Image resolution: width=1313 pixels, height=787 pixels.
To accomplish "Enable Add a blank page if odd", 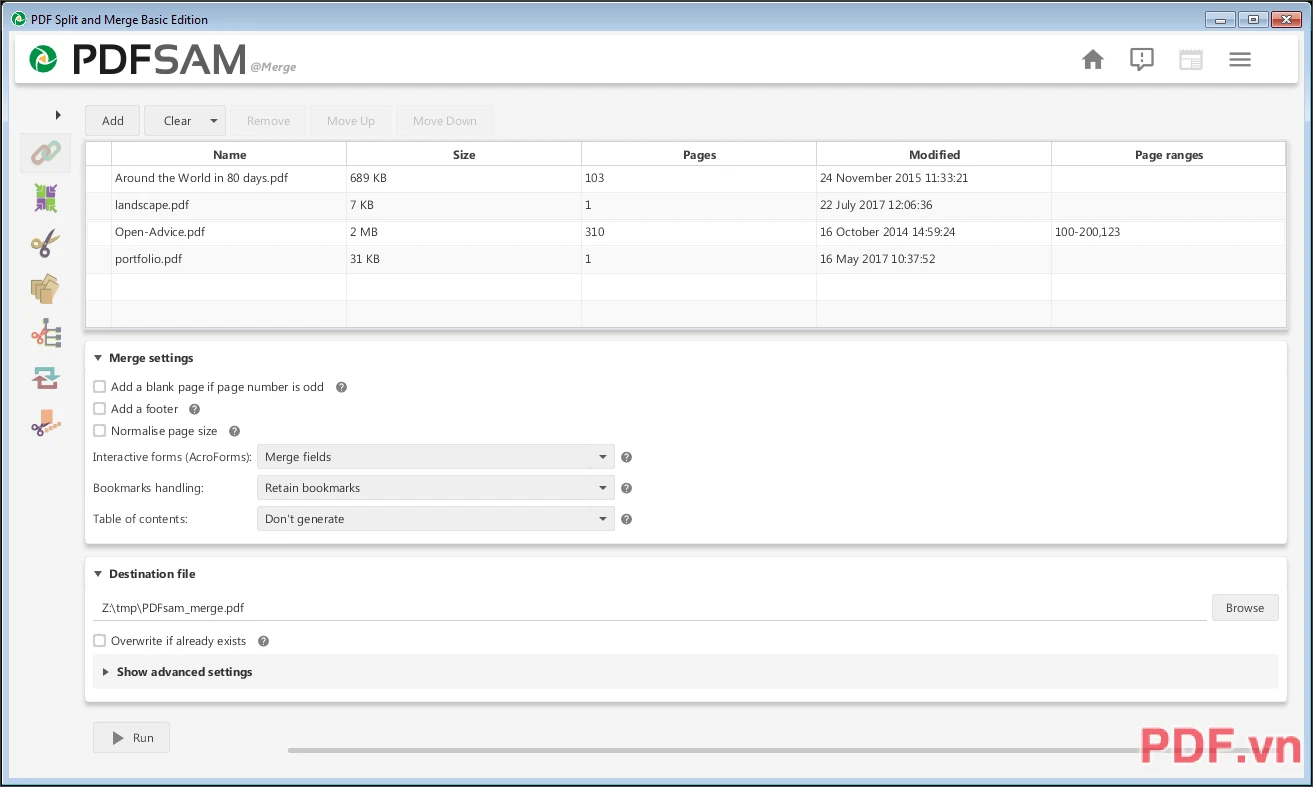I will (x=99, y=387).
